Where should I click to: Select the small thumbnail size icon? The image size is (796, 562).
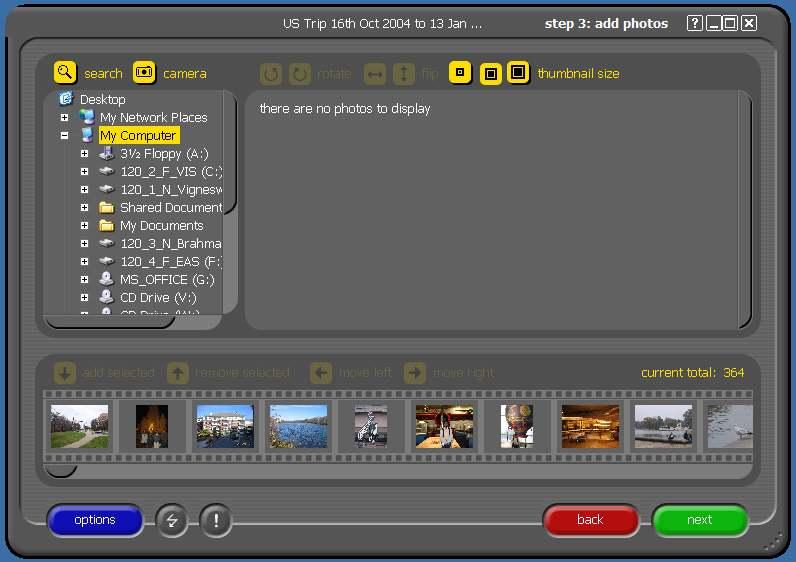point(460,72)
